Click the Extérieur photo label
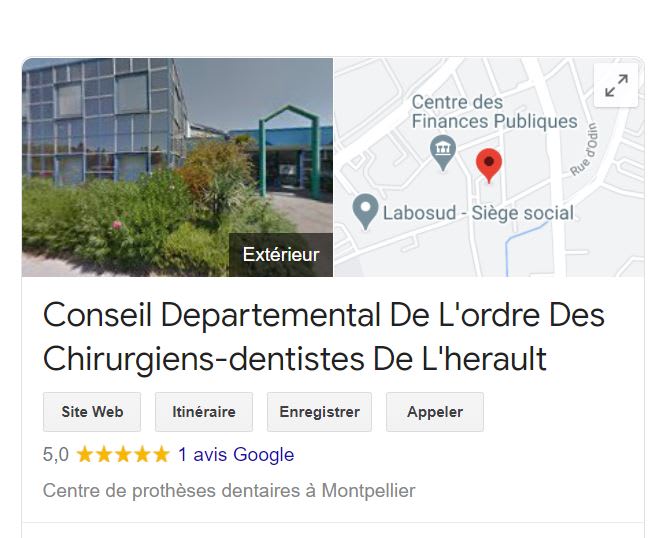 pos(281,254)
